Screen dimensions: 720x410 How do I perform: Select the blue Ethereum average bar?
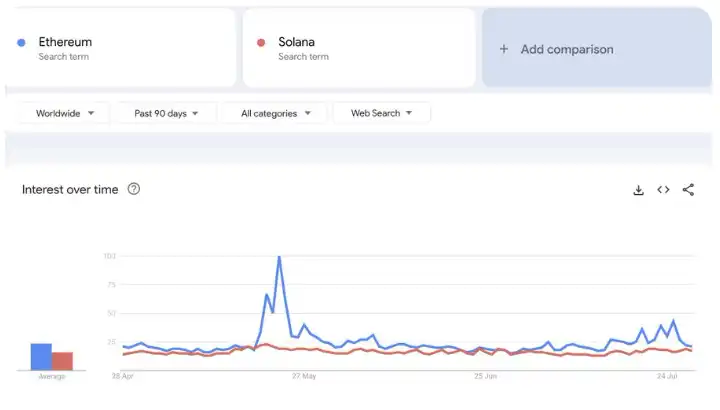pyautogui.click(x=41, y=356)
